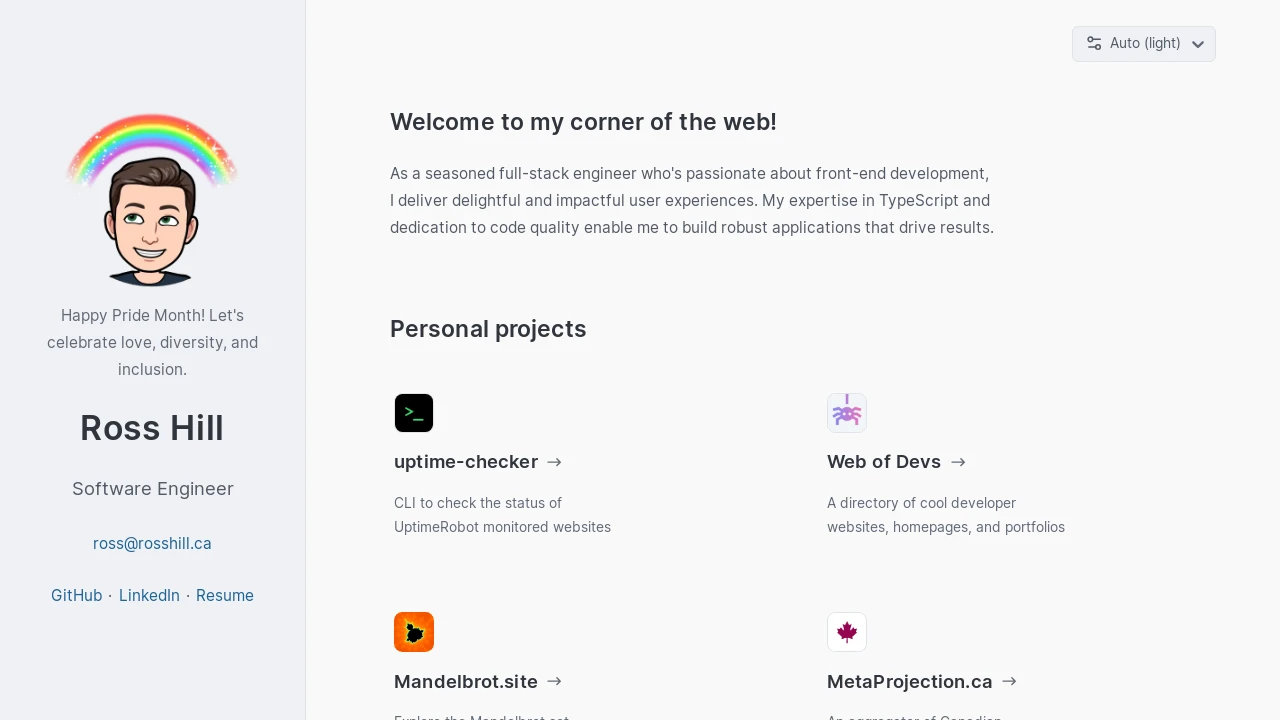Click the arrow next to Mandelbrot.site

(555, 681)
